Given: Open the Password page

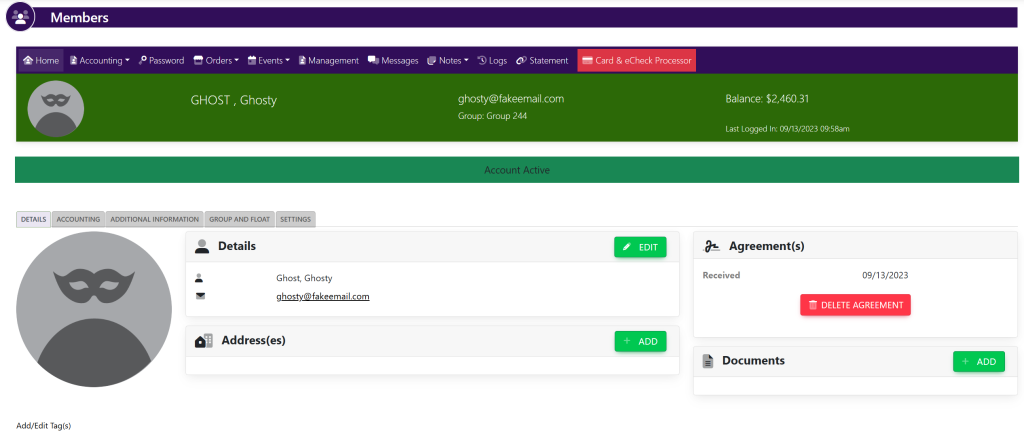Looking at the screenshot, I should (x=161, y=60).
